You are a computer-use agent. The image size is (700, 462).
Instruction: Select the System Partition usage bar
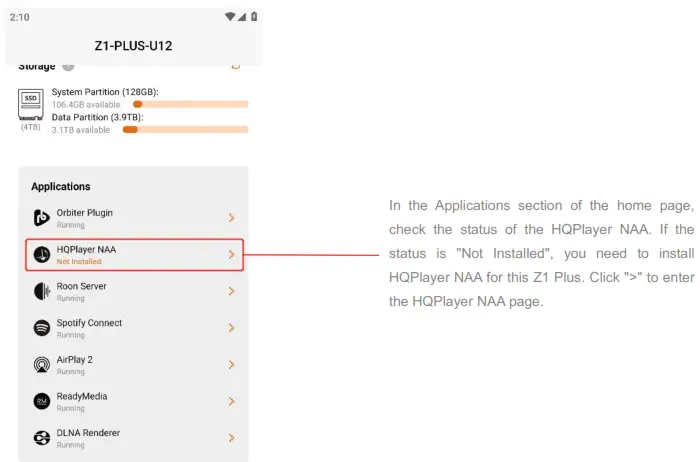pos(190,103)
